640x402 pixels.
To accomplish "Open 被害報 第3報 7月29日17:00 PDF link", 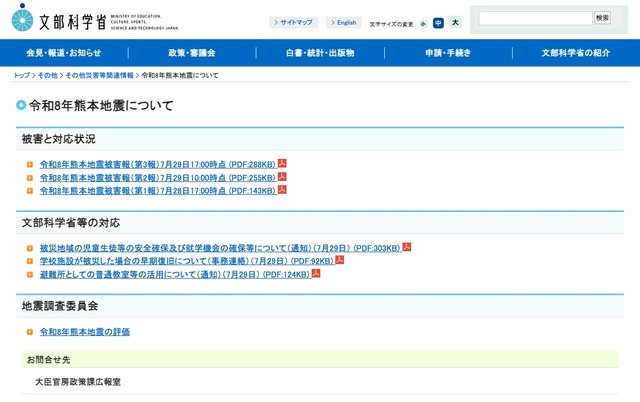I will 158,164.
